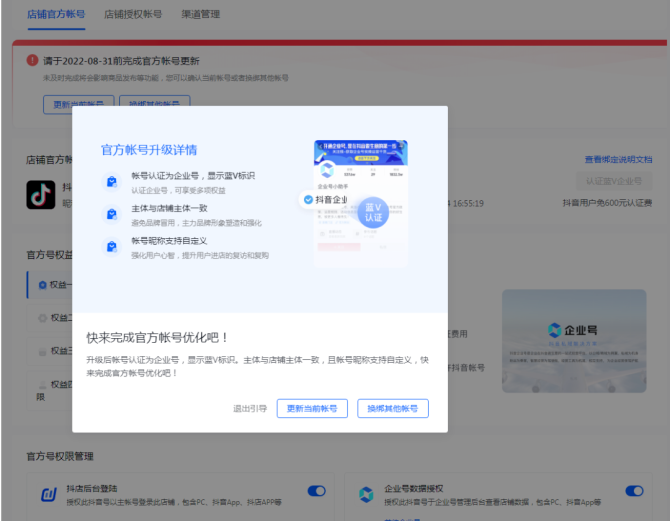Click the TikTok account avatar icon
670x521 pixels.
pyautogui.click(x=41, y=194)
